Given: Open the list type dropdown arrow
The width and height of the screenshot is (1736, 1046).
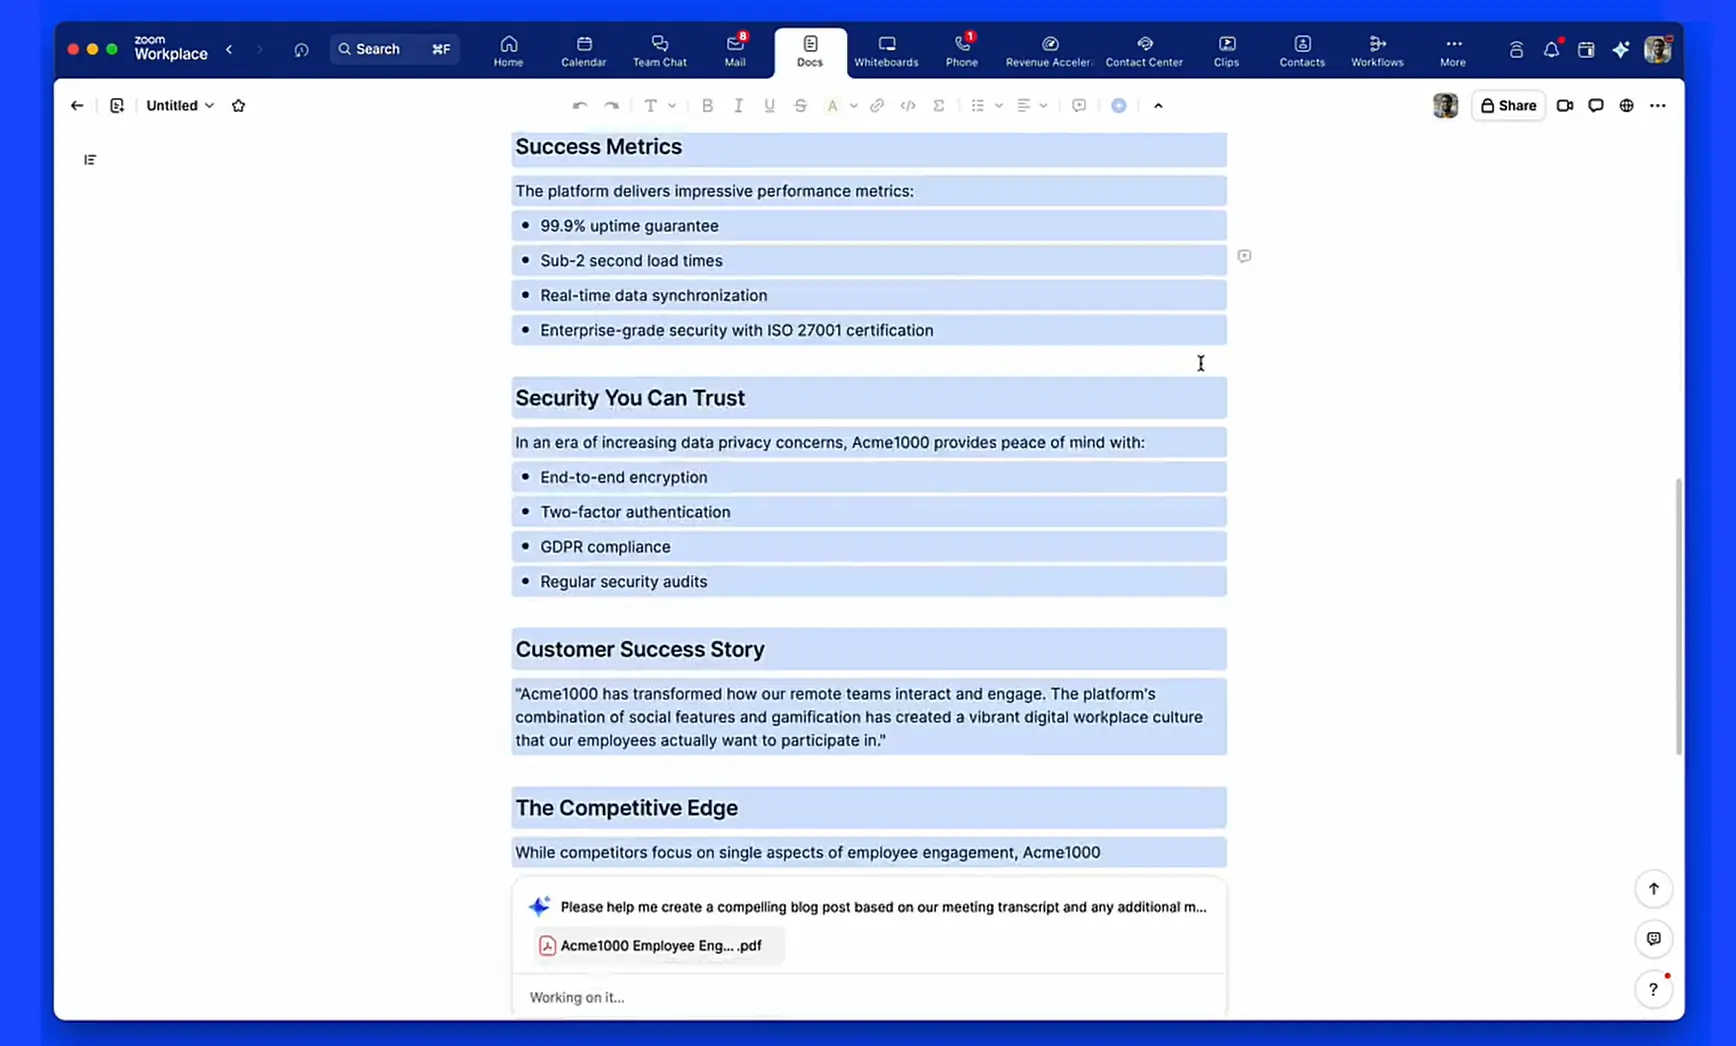Looking at the screenshot, I should click(x=998, y=105).
